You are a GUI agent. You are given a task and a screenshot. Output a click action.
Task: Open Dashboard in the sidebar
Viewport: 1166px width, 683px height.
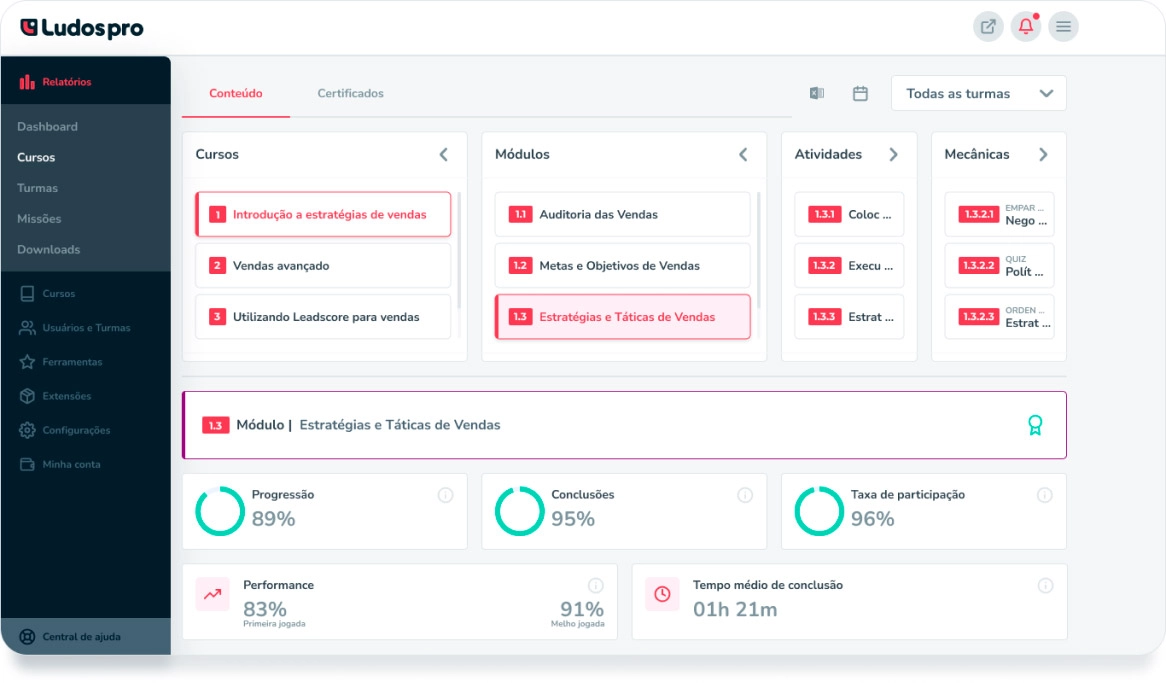[x=47, y=127]
